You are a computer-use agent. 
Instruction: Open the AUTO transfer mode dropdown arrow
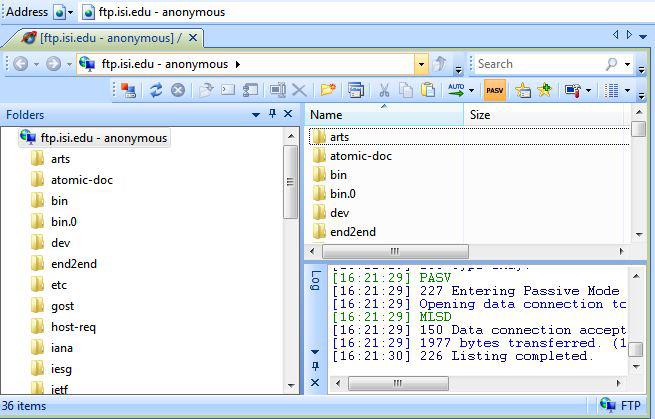[471, 90]
